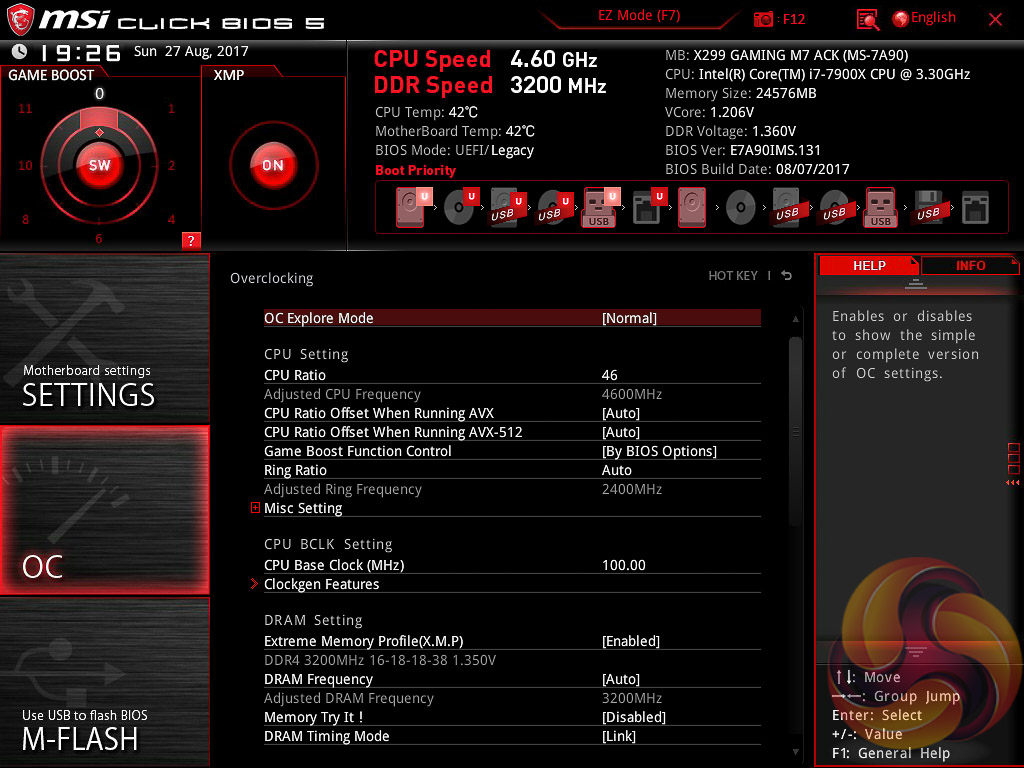
Task: Select the UEFI USB hard disk boot icon
Action: click(x=507, y=207)
